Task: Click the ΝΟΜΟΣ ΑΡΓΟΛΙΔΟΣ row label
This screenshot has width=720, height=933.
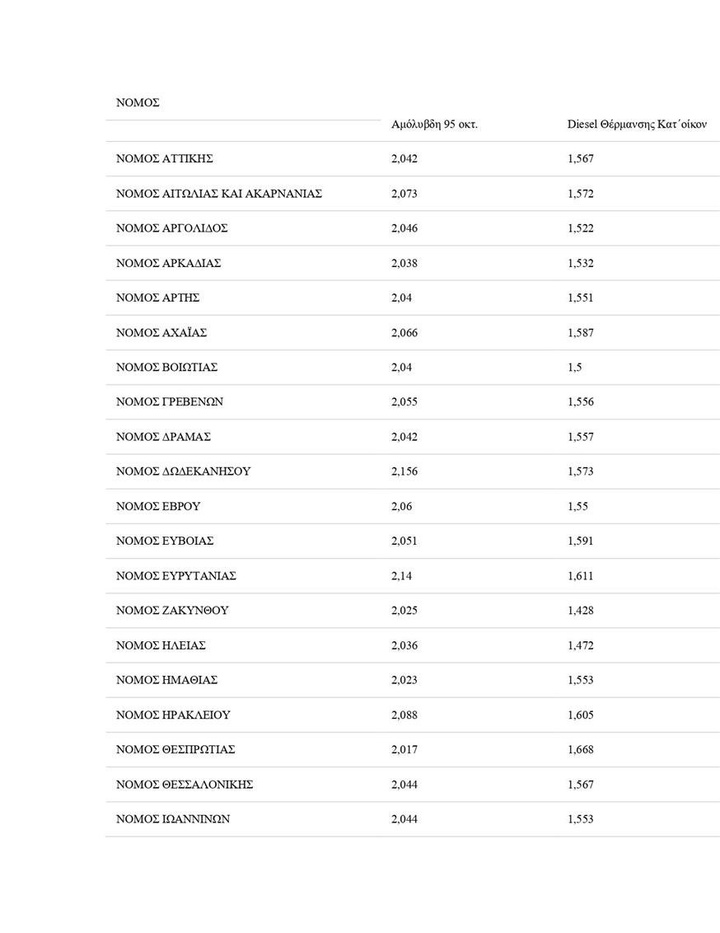Action: coord(172,229)
